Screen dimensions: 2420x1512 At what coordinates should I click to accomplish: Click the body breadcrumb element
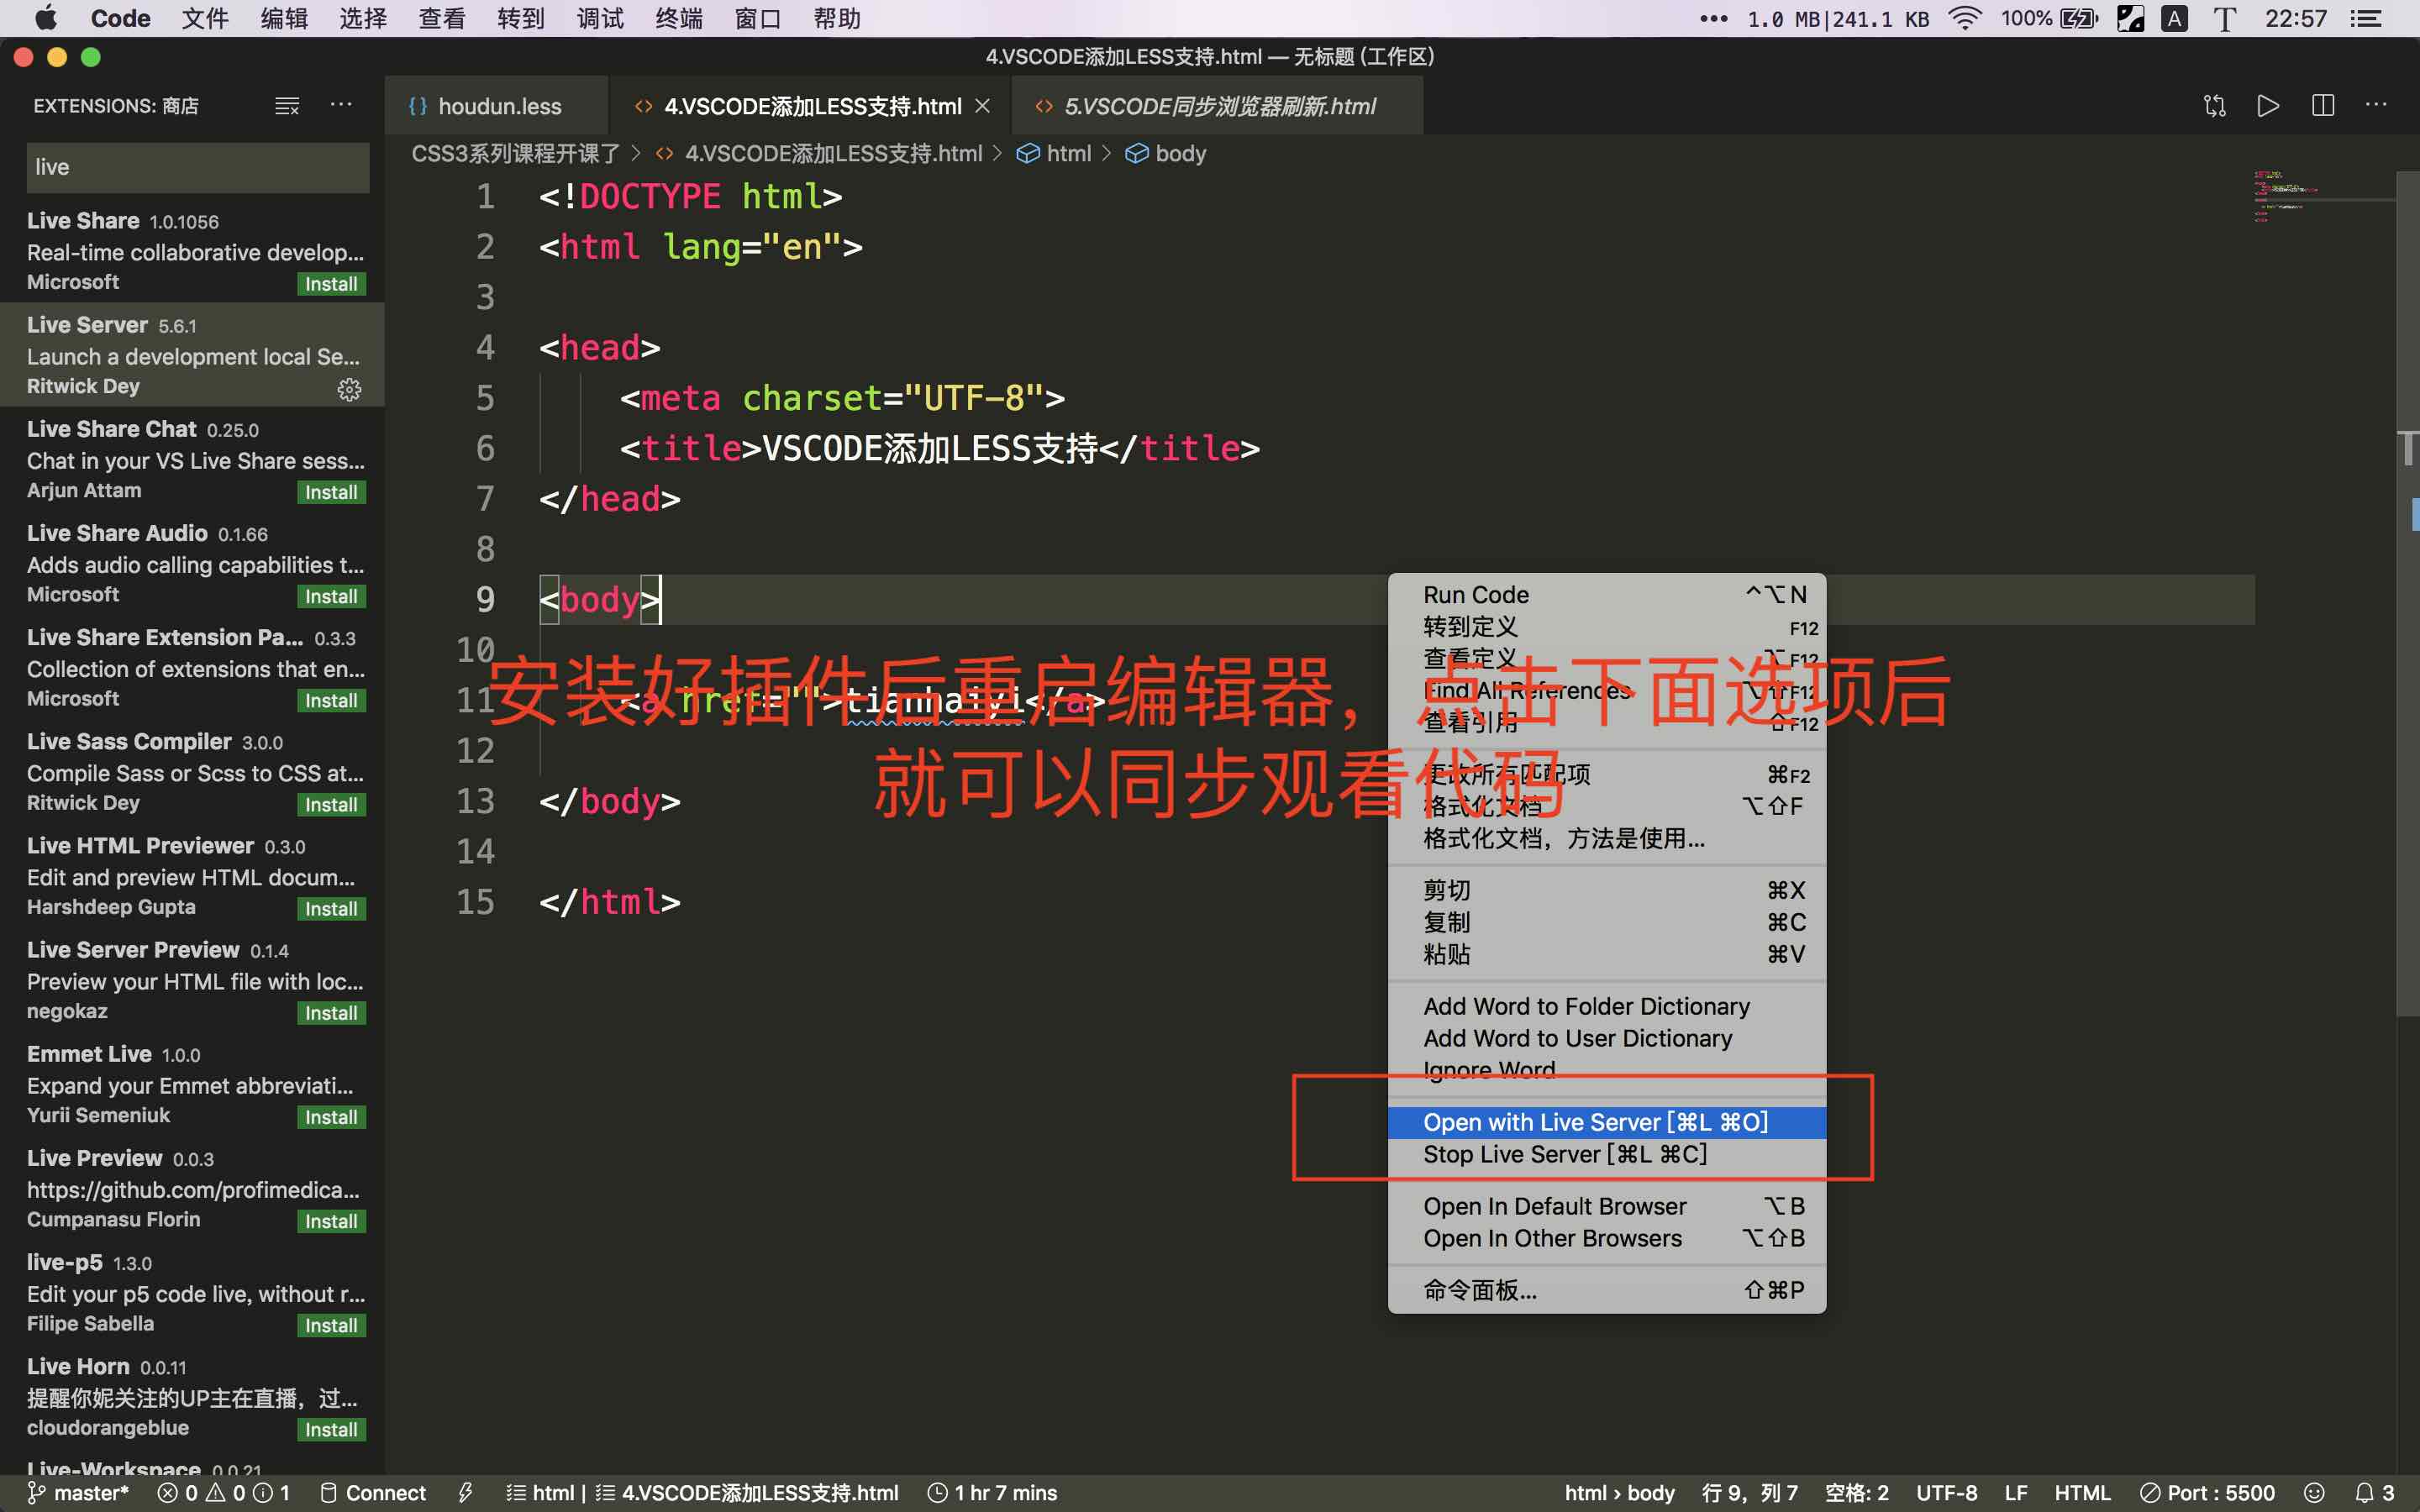pyautogui.click(x=1167, y=153)
